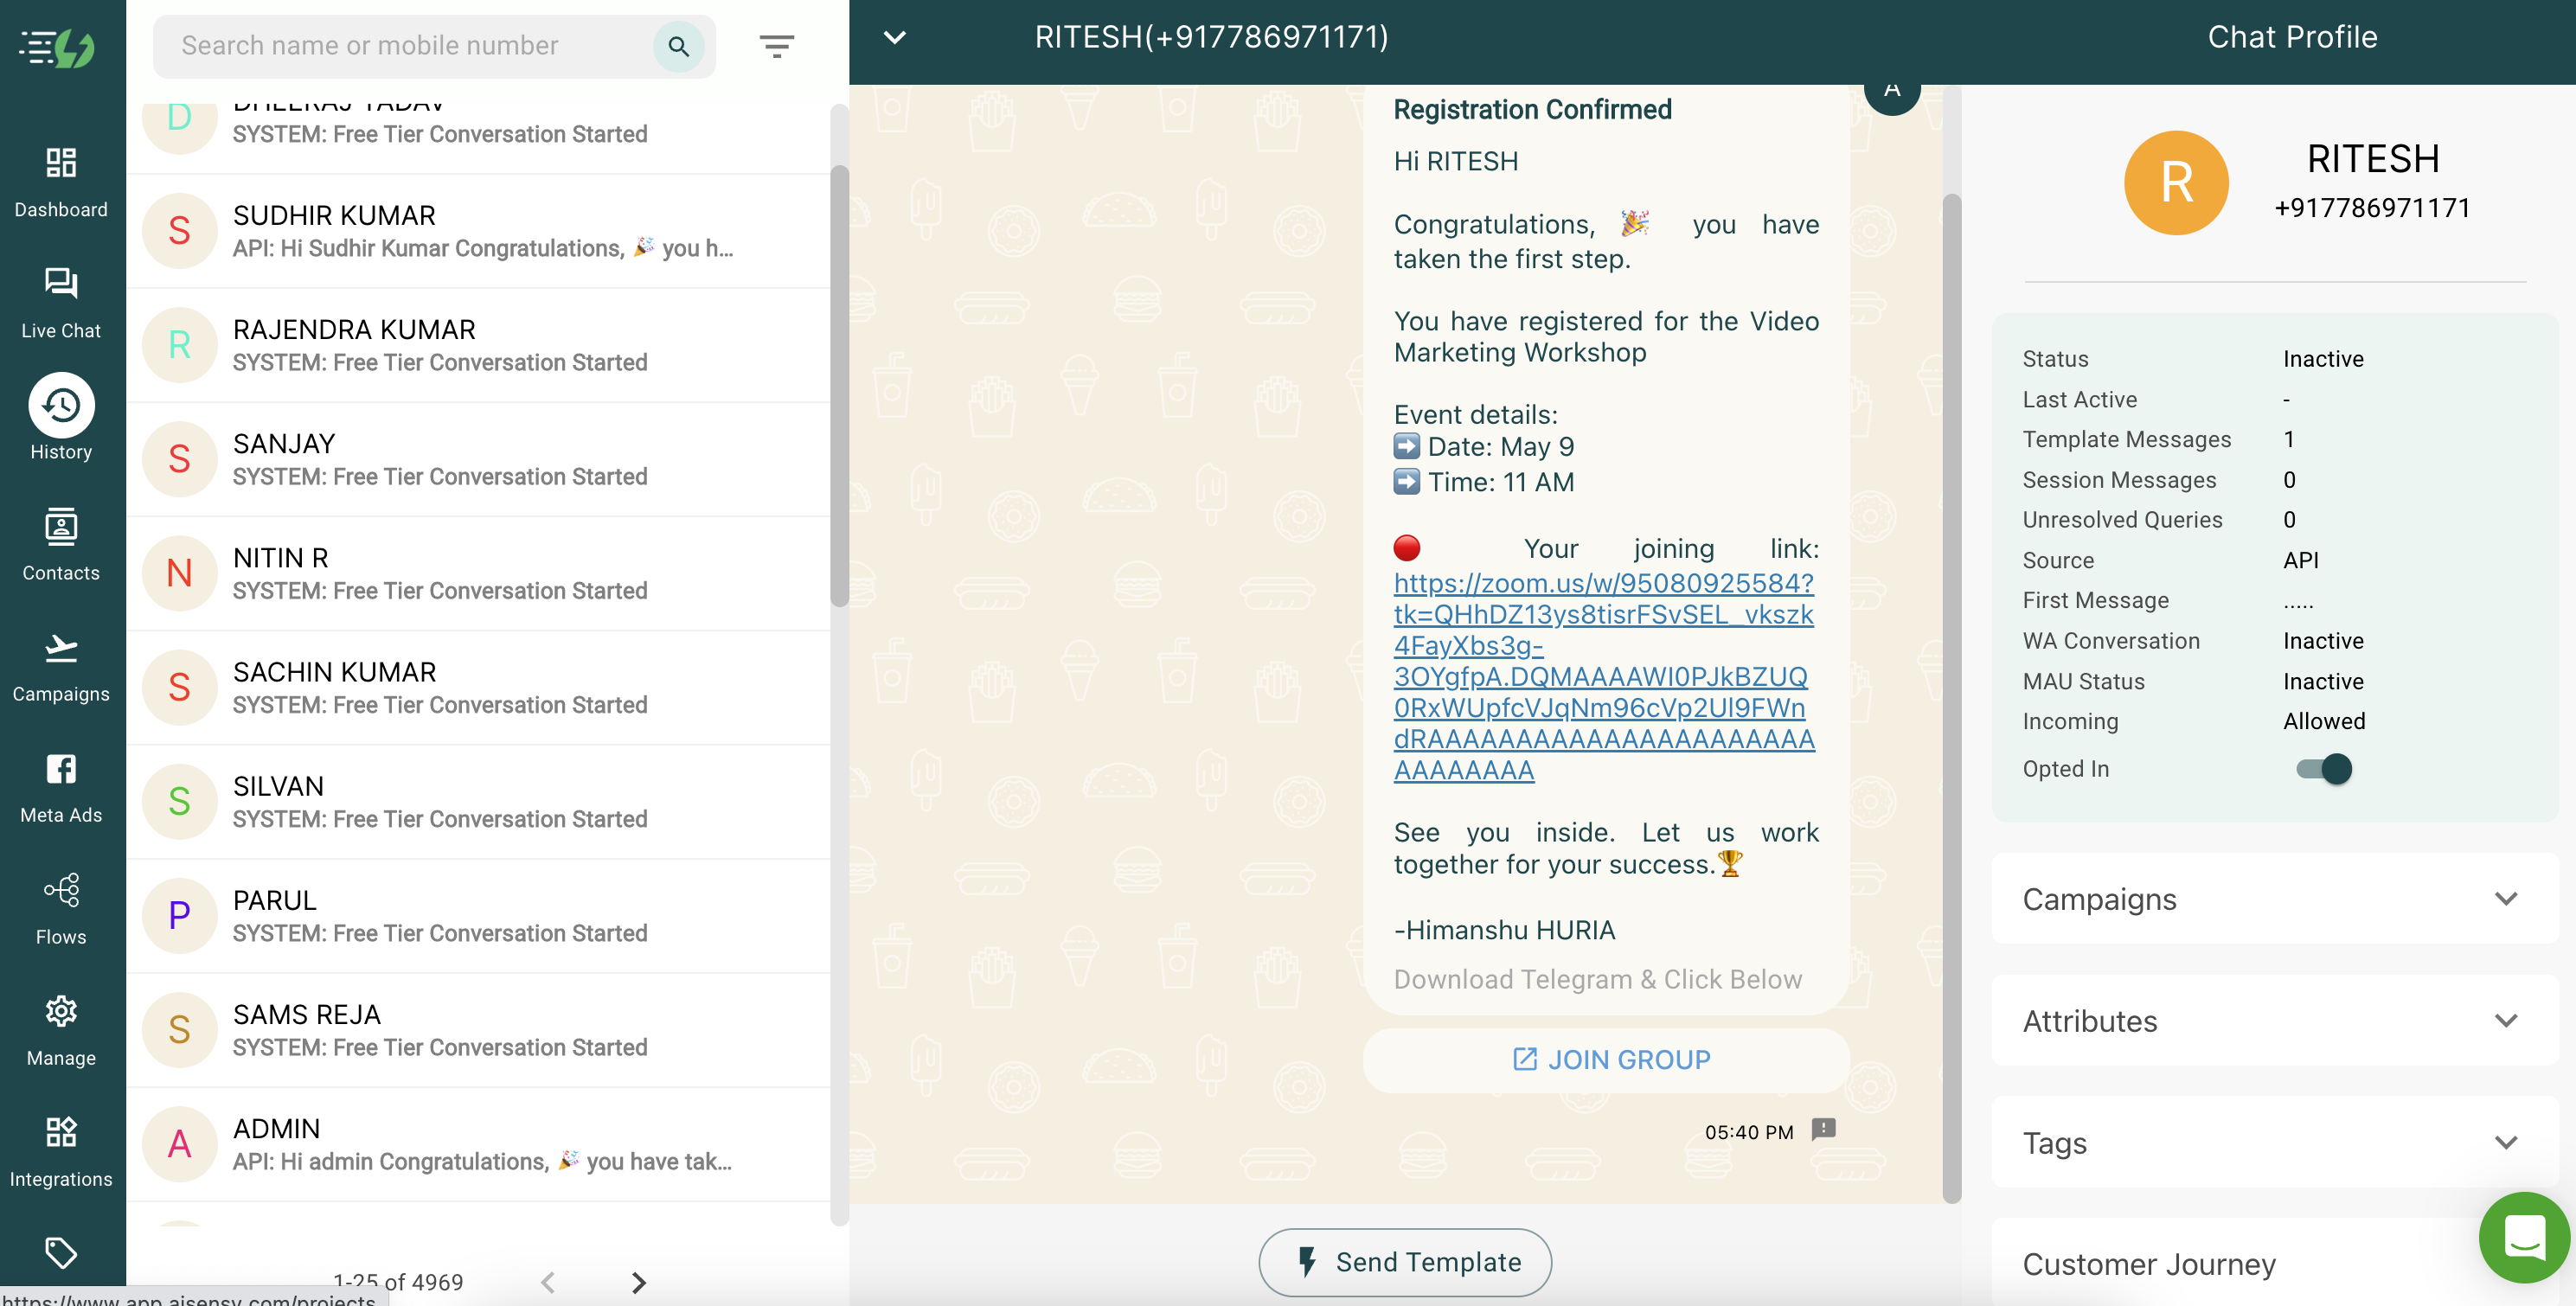
Task: Open the green support chat widget
Action: coord(2524,1237)
